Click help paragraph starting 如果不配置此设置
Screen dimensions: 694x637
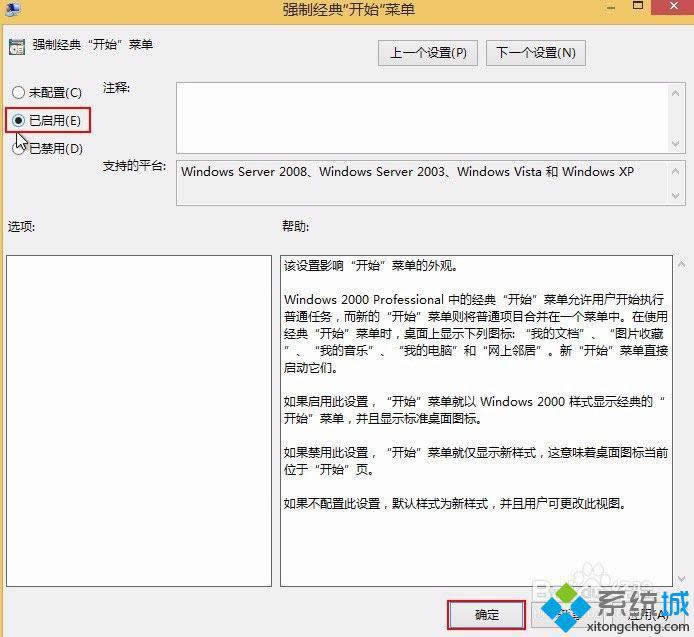coord(455,504)
